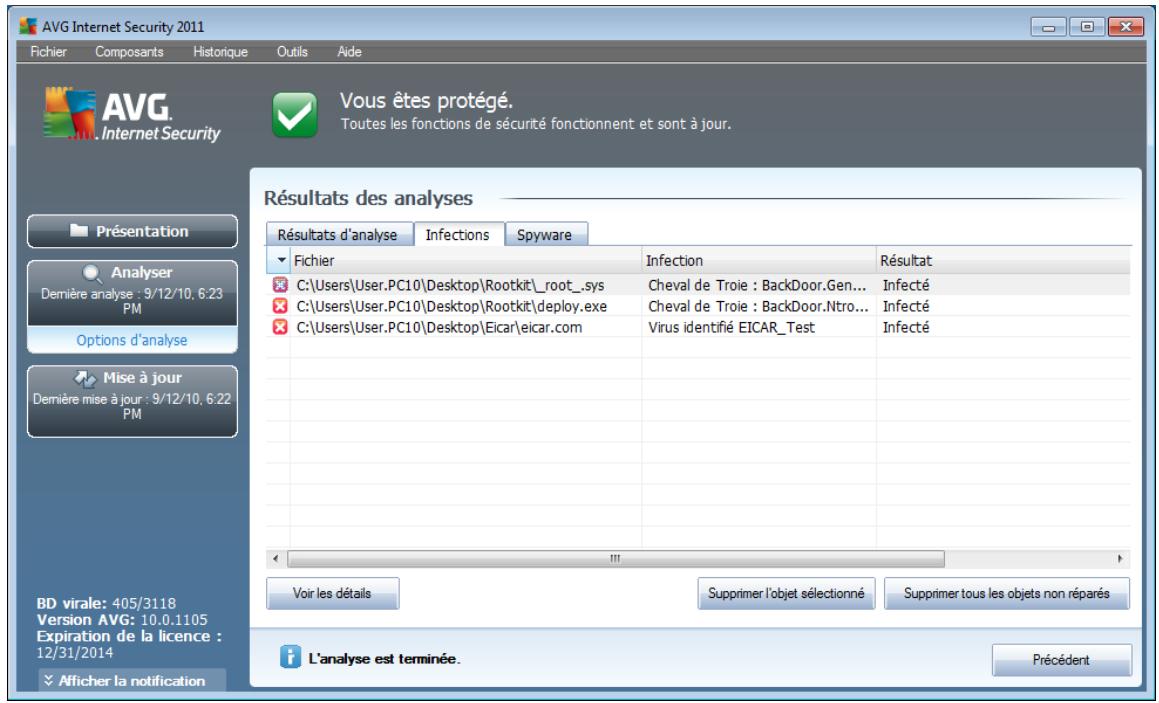Image resolution: width=1159 pixels, height=703 pixels.
Task: Open the Mise à jour section
Action: tap(132, 401)
